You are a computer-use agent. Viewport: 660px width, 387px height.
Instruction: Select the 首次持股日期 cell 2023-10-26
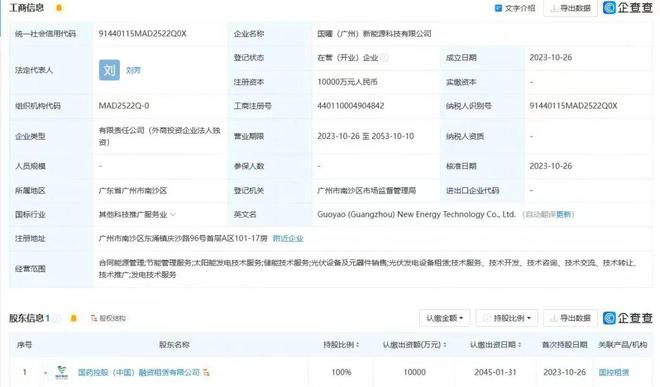point(564,372)
